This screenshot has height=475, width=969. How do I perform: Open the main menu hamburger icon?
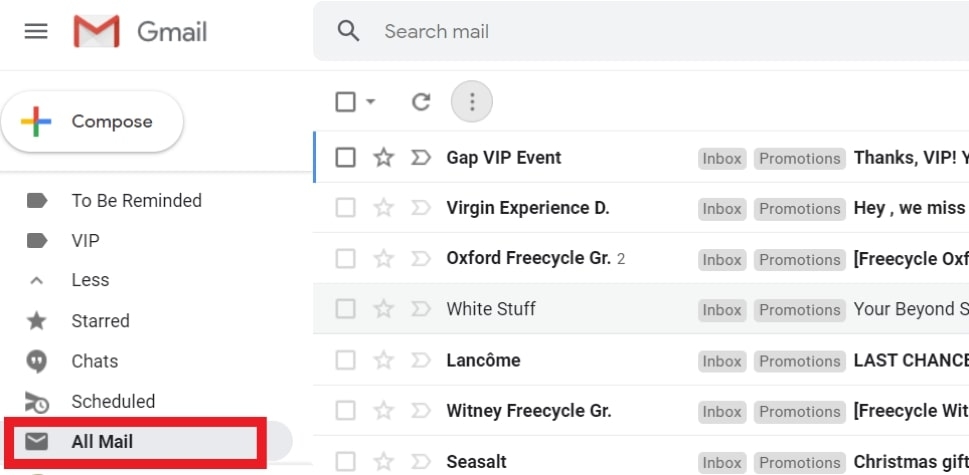click(x=36, y=32)
